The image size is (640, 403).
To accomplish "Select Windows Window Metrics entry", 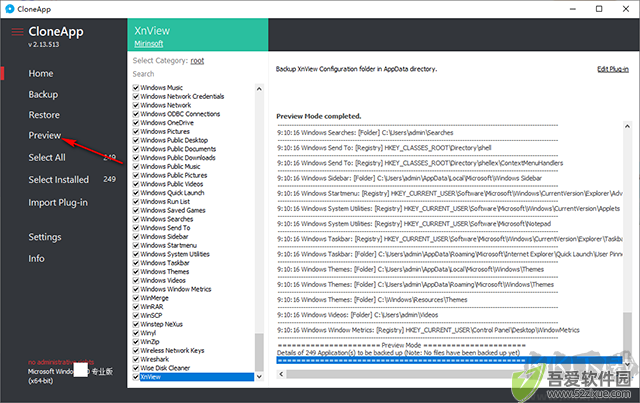I will coord(176,289).
